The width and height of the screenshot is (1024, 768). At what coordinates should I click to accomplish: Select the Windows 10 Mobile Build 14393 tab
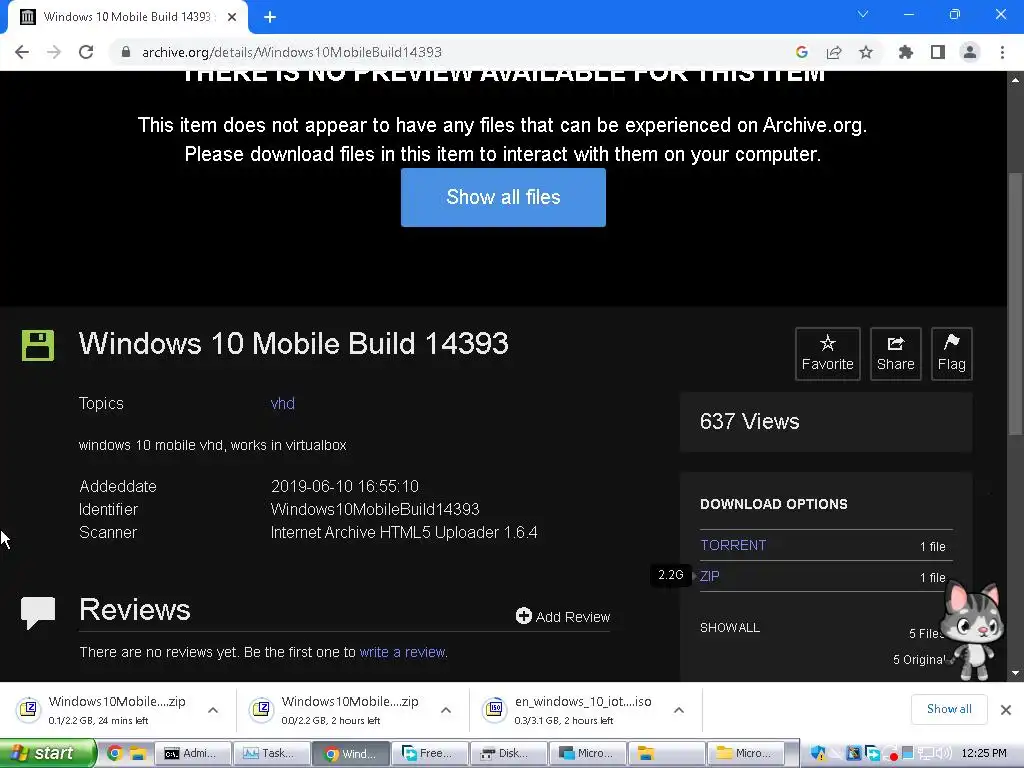click(127, 17)
